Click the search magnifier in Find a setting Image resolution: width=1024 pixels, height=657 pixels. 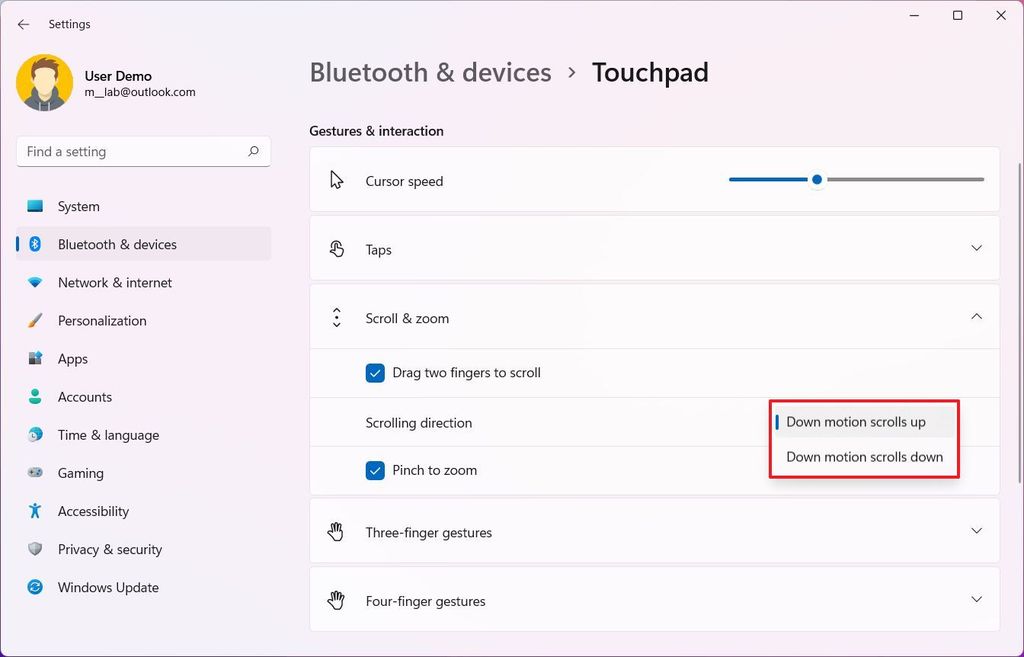click(255, 151)
